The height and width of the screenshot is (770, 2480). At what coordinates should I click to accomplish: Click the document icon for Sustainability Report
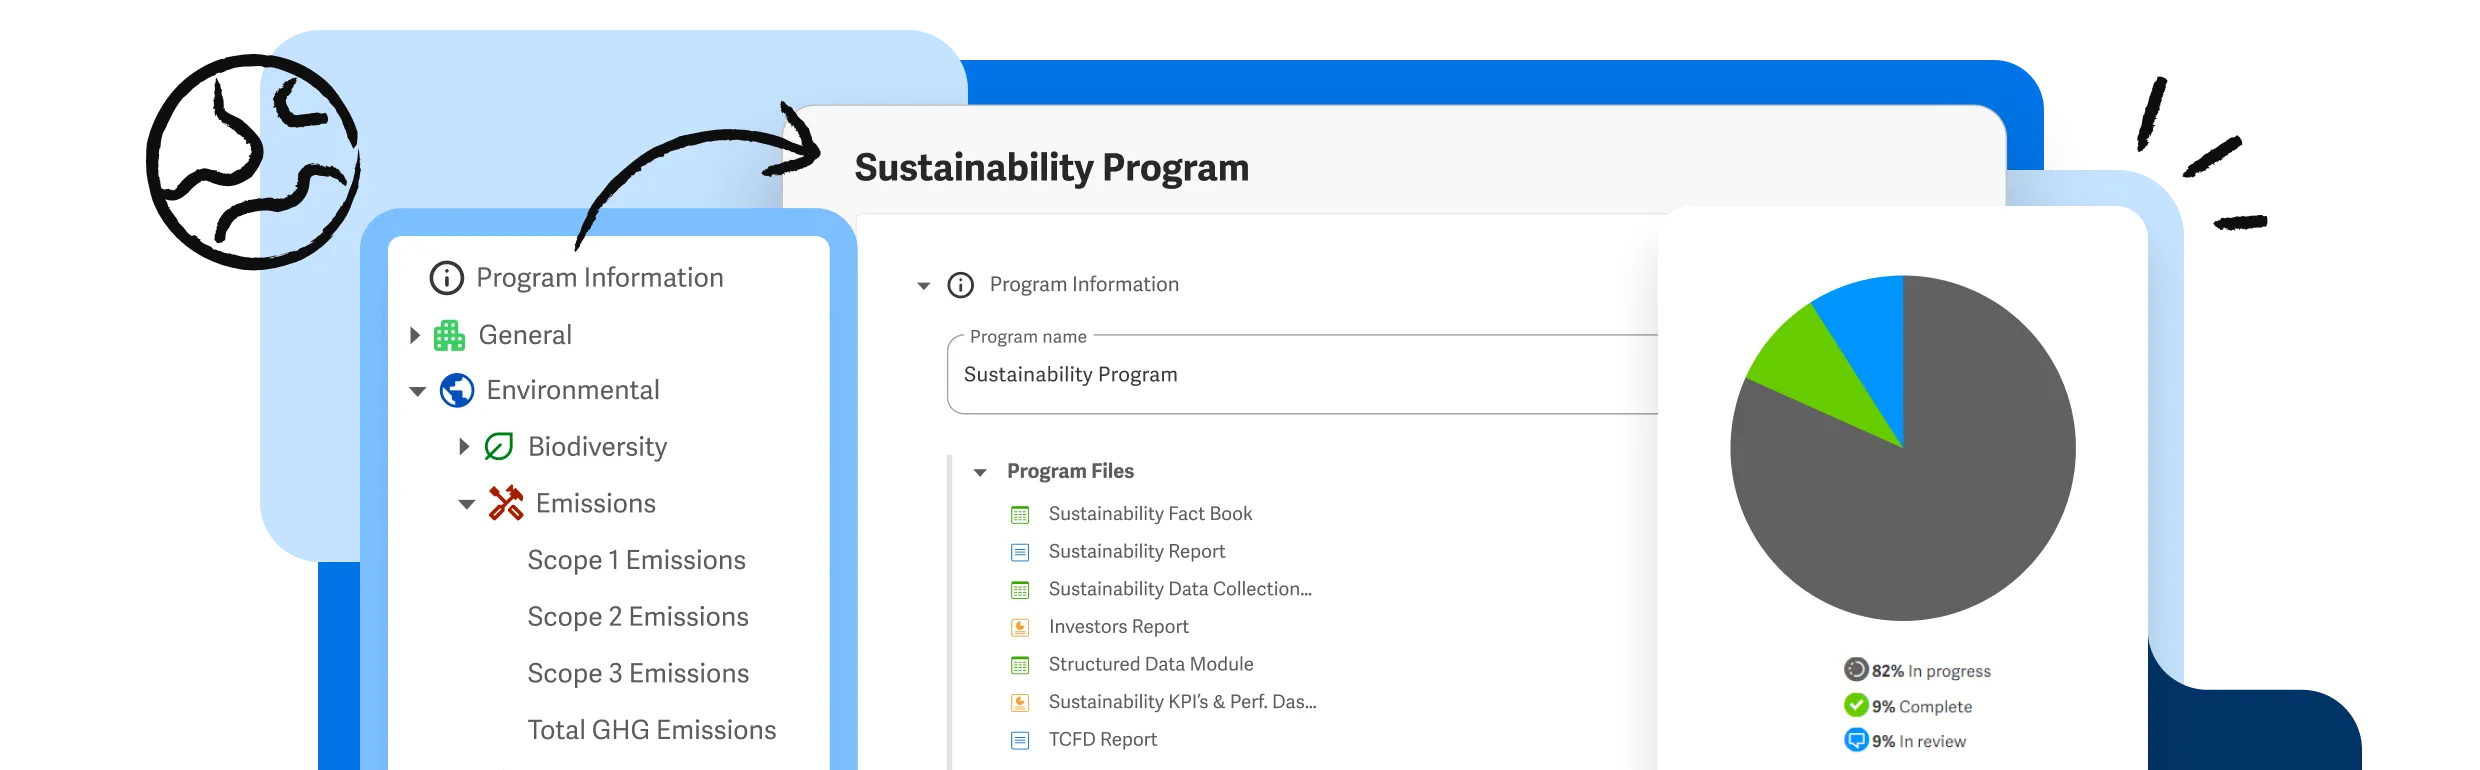point(1020,552)
